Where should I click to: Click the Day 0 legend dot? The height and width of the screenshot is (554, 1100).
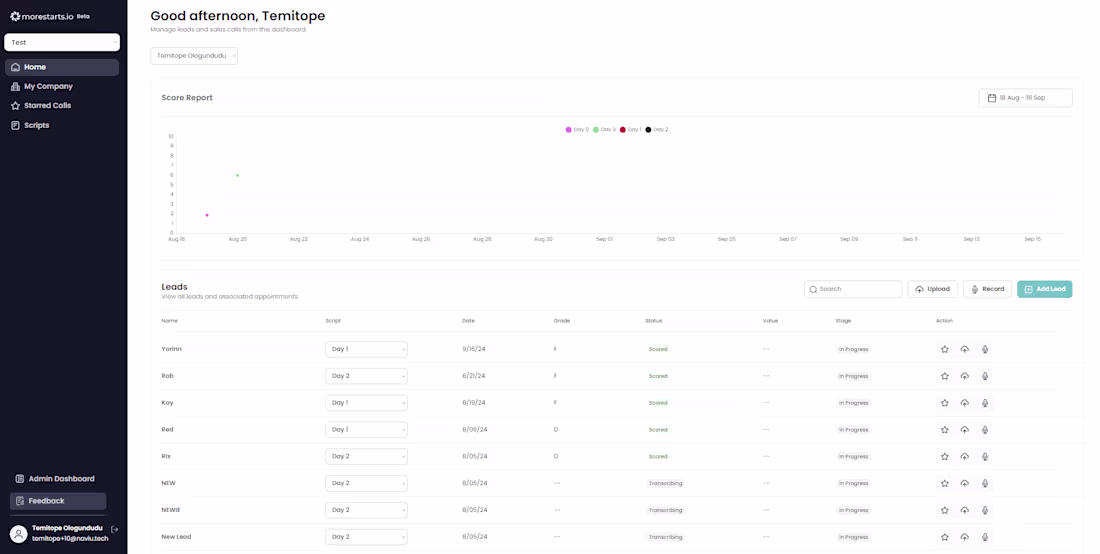click(568, 130)
